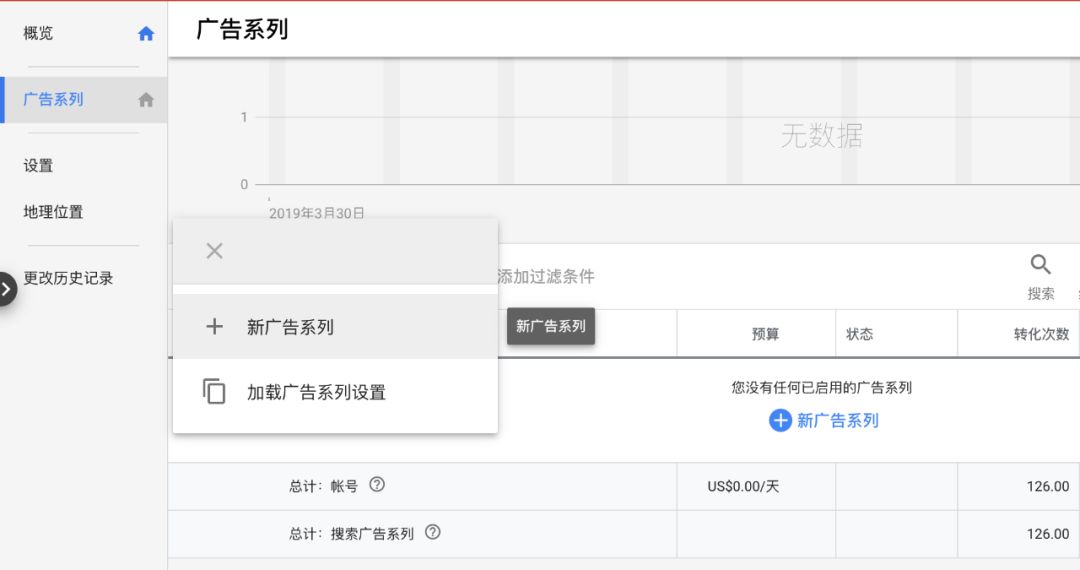Click the 2019年3月30日 date label on the chart
This screenshot has height=570, width=1080.
pyautogui.click(x=317, y=213)
